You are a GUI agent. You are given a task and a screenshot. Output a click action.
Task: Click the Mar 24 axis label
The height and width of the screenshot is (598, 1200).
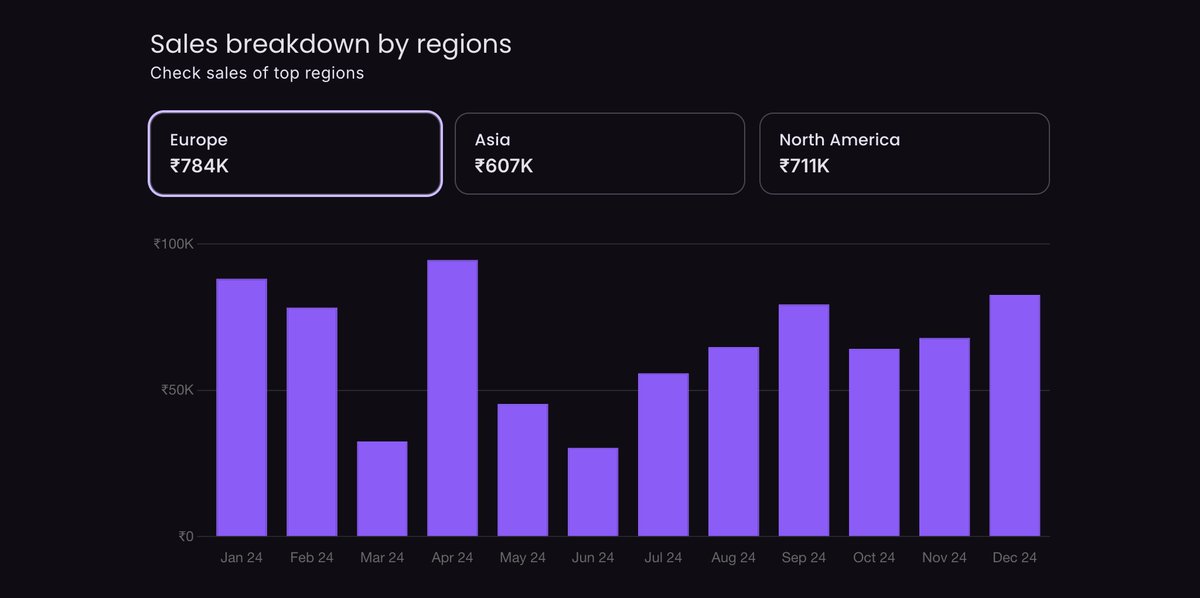[x=382, y=558]
